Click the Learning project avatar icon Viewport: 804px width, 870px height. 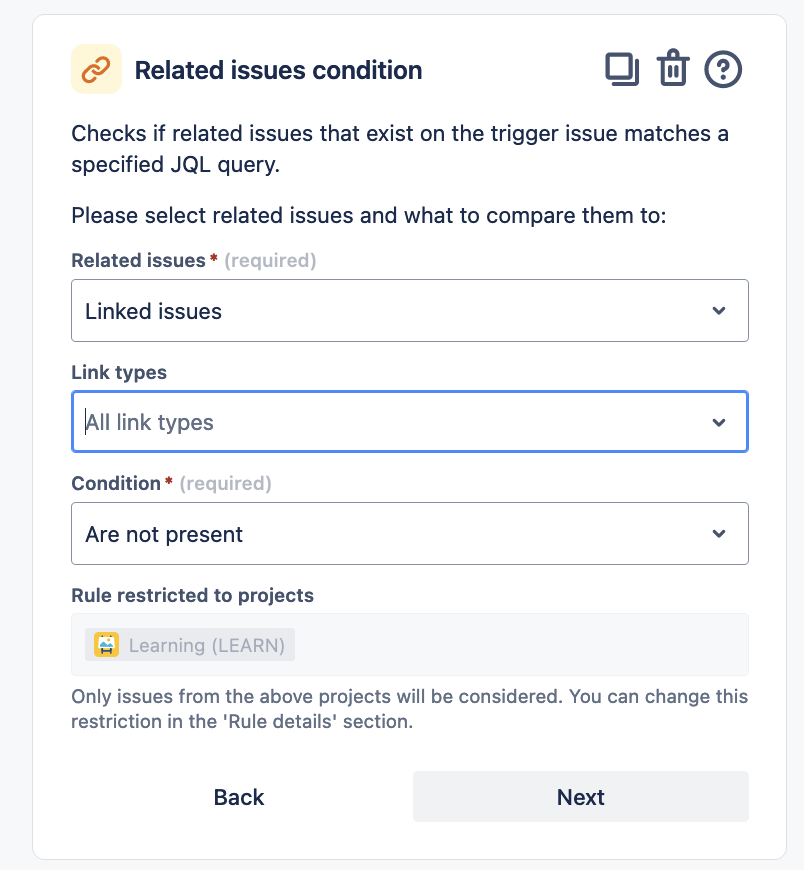106,645
